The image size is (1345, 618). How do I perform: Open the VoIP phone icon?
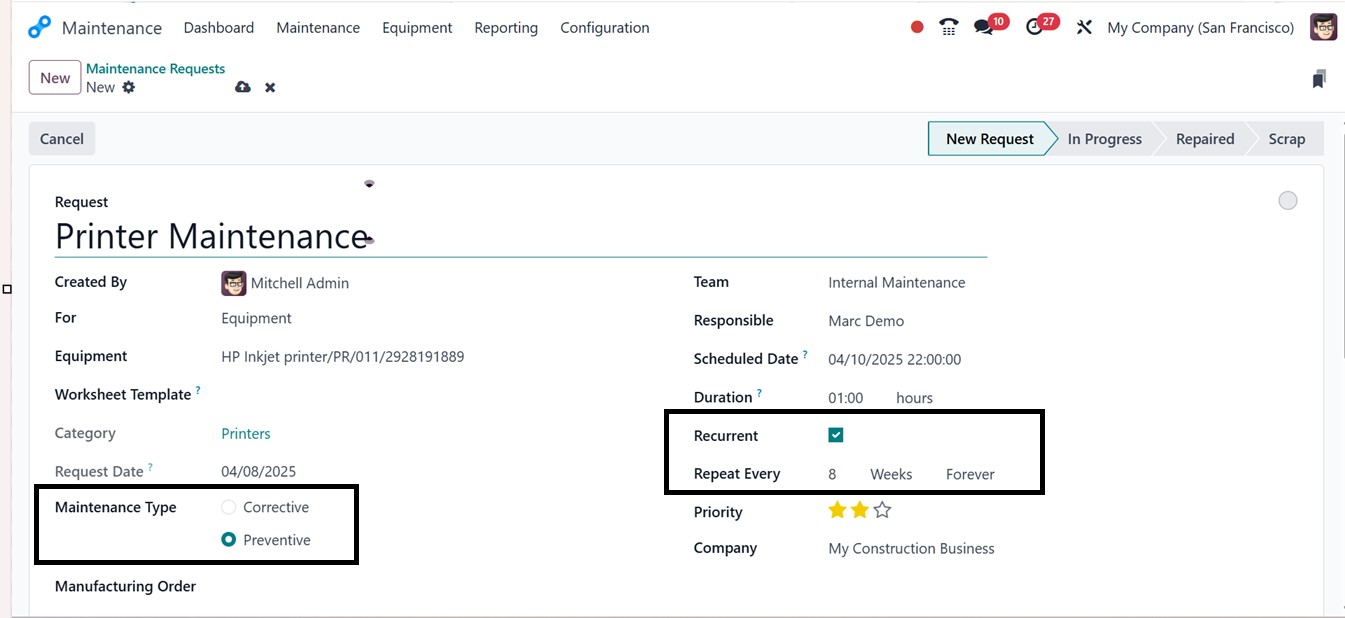pyautogui.click(x=949, y=28)
